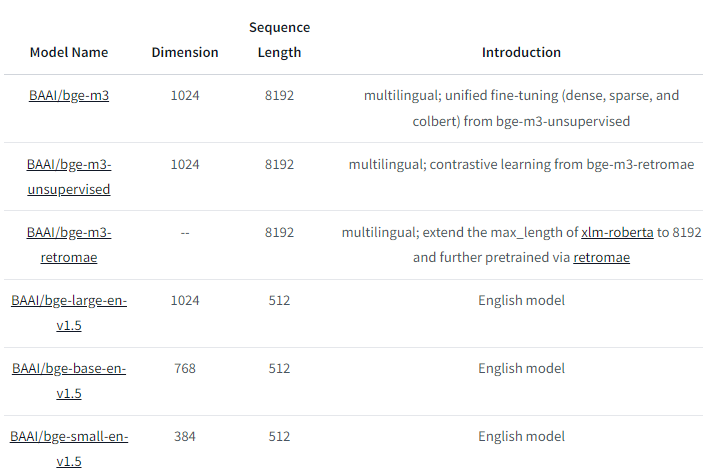This screenshot has width=711, height=476.
Task: Click the '--' dimension cell for retromae
Action: point(185,233)
